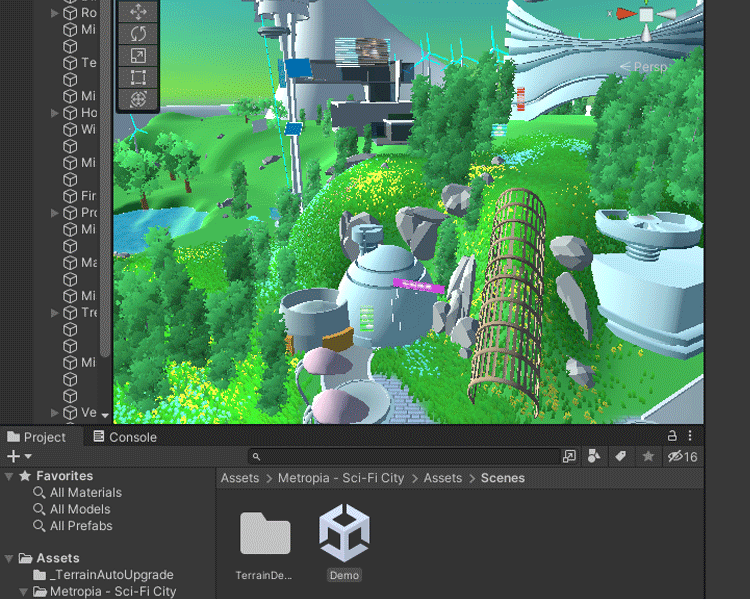Click the gray right-side cone of scene gizmo

tap(666, 15)
